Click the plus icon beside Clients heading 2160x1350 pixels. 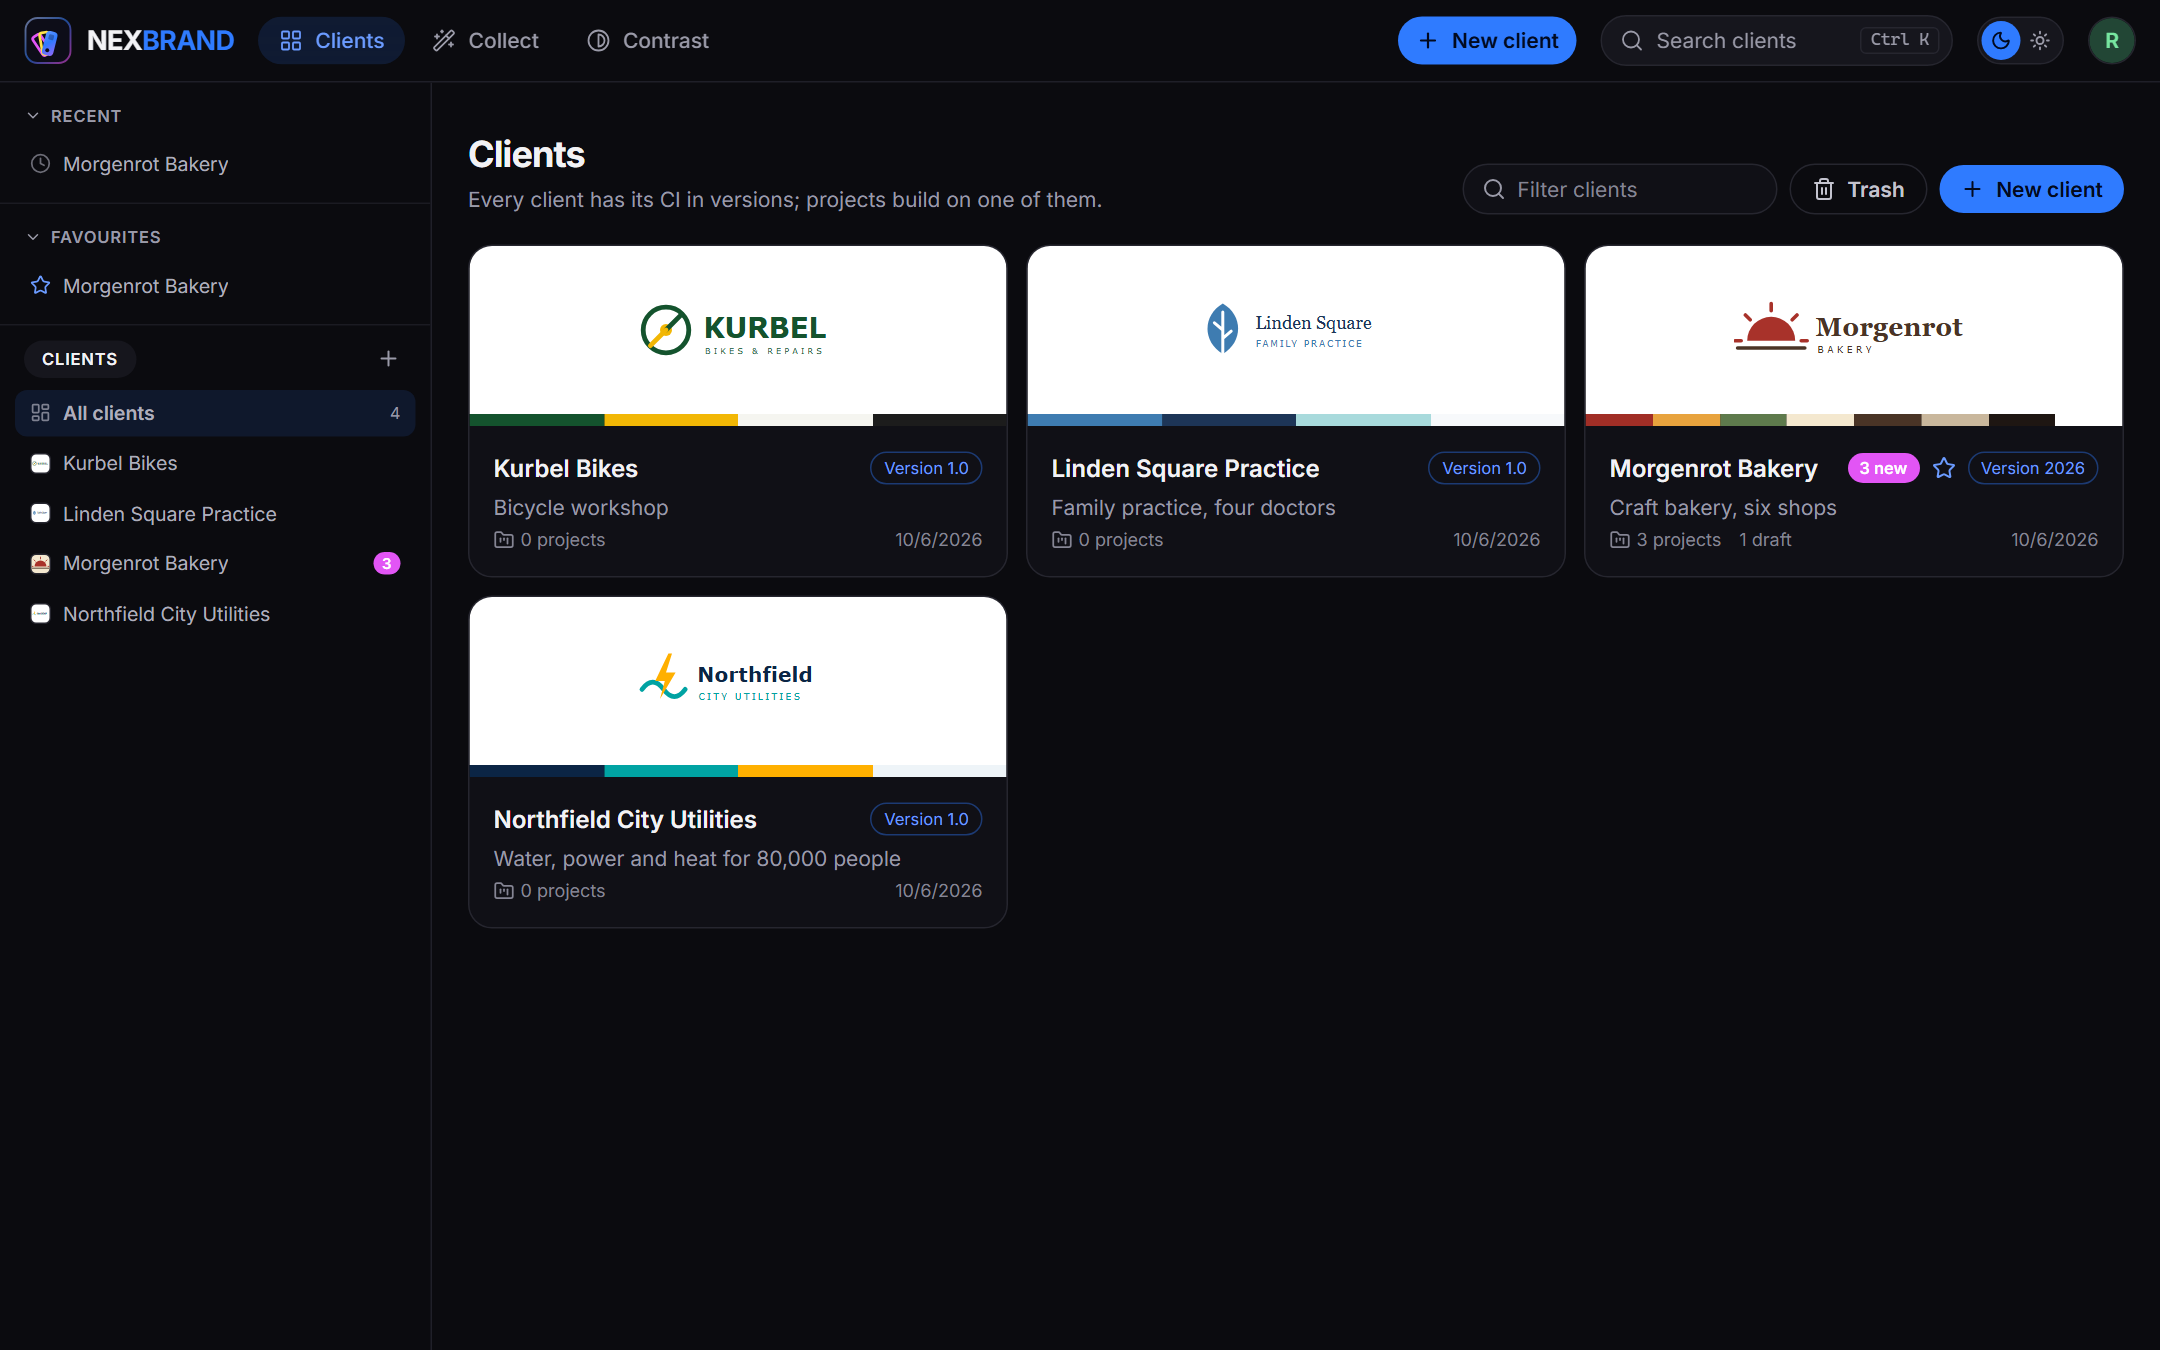click(x=388, y=358)
